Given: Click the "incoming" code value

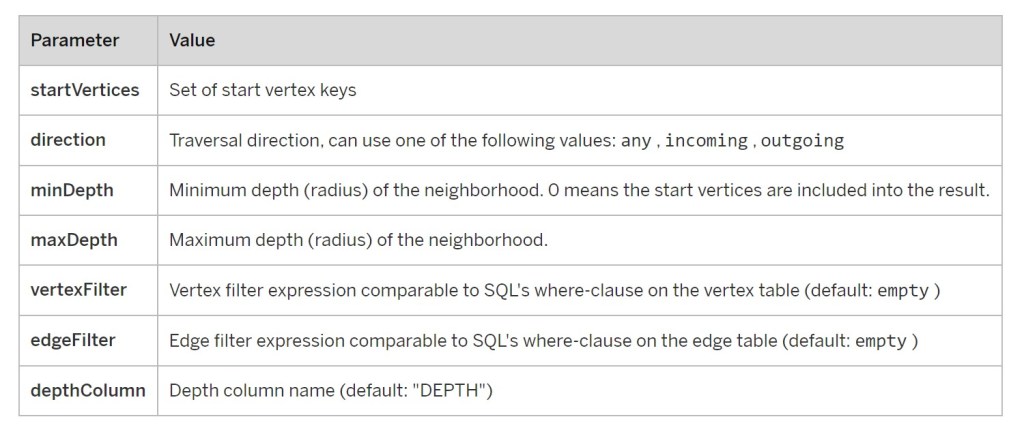Looking at the screenshot, I should tap(706, 141).
